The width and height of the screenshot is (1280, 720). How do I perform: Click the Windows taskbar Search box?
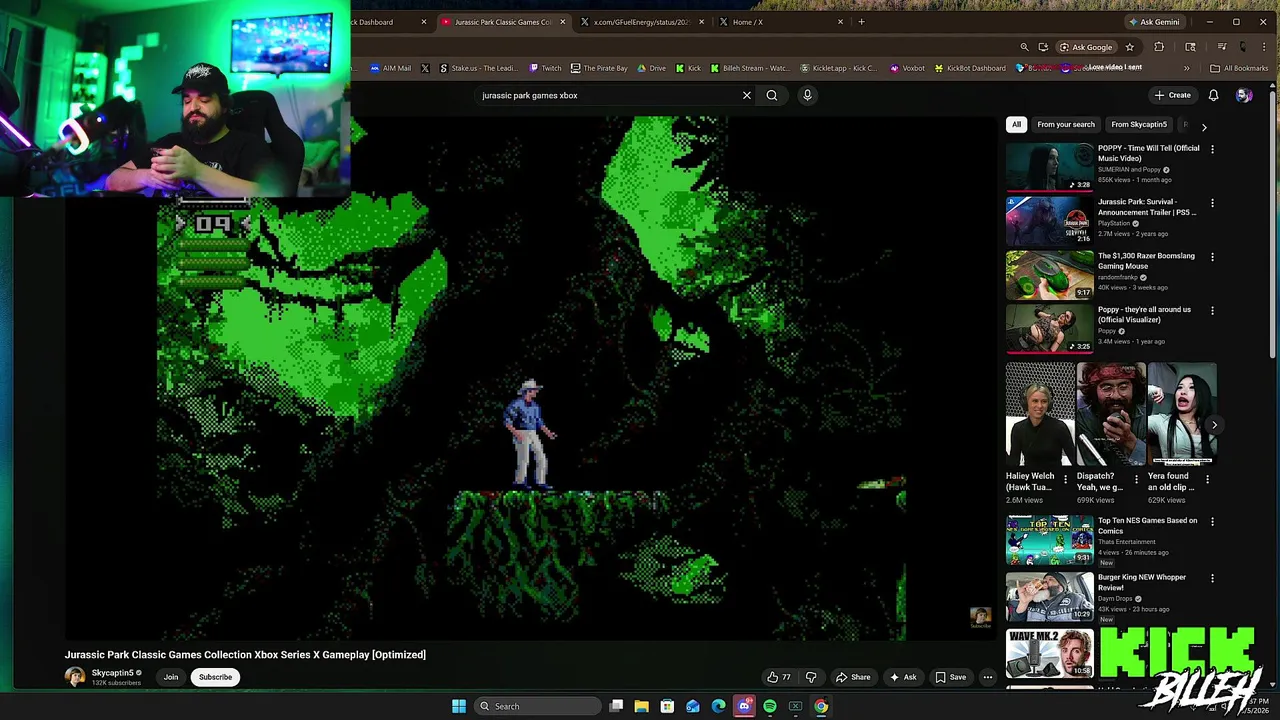pyautogui.click(x=536, y=706)
